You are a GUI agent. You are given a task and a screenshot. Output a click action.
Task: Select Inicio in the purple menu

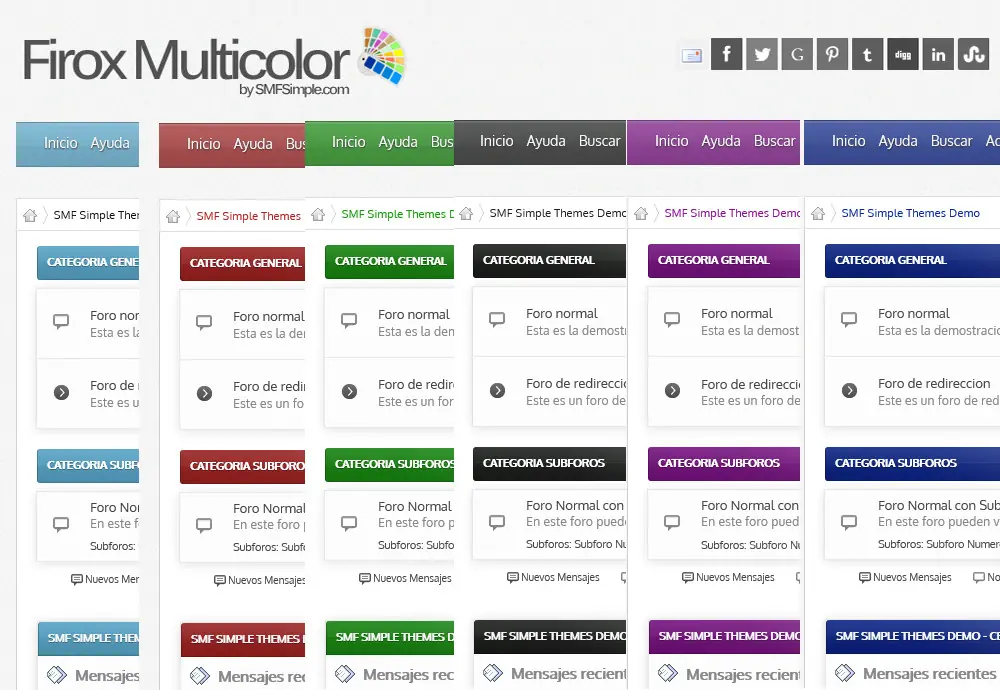pos(672,141)
